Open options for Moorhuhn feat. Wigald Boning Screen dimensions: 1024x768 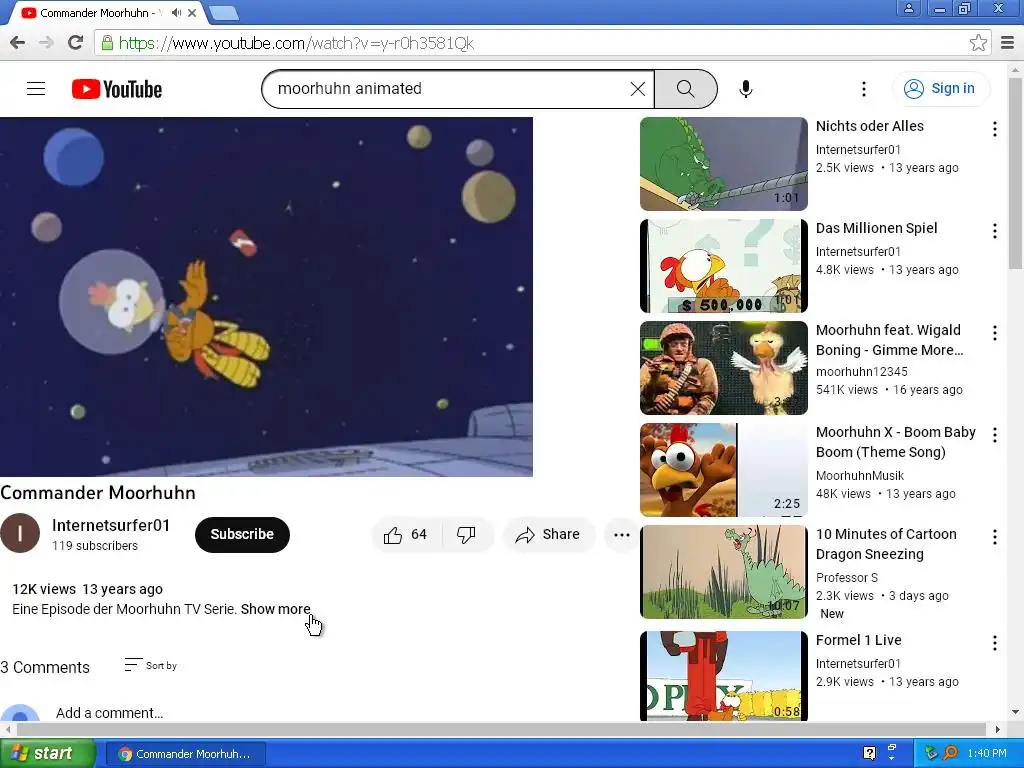tap(995, 333)
